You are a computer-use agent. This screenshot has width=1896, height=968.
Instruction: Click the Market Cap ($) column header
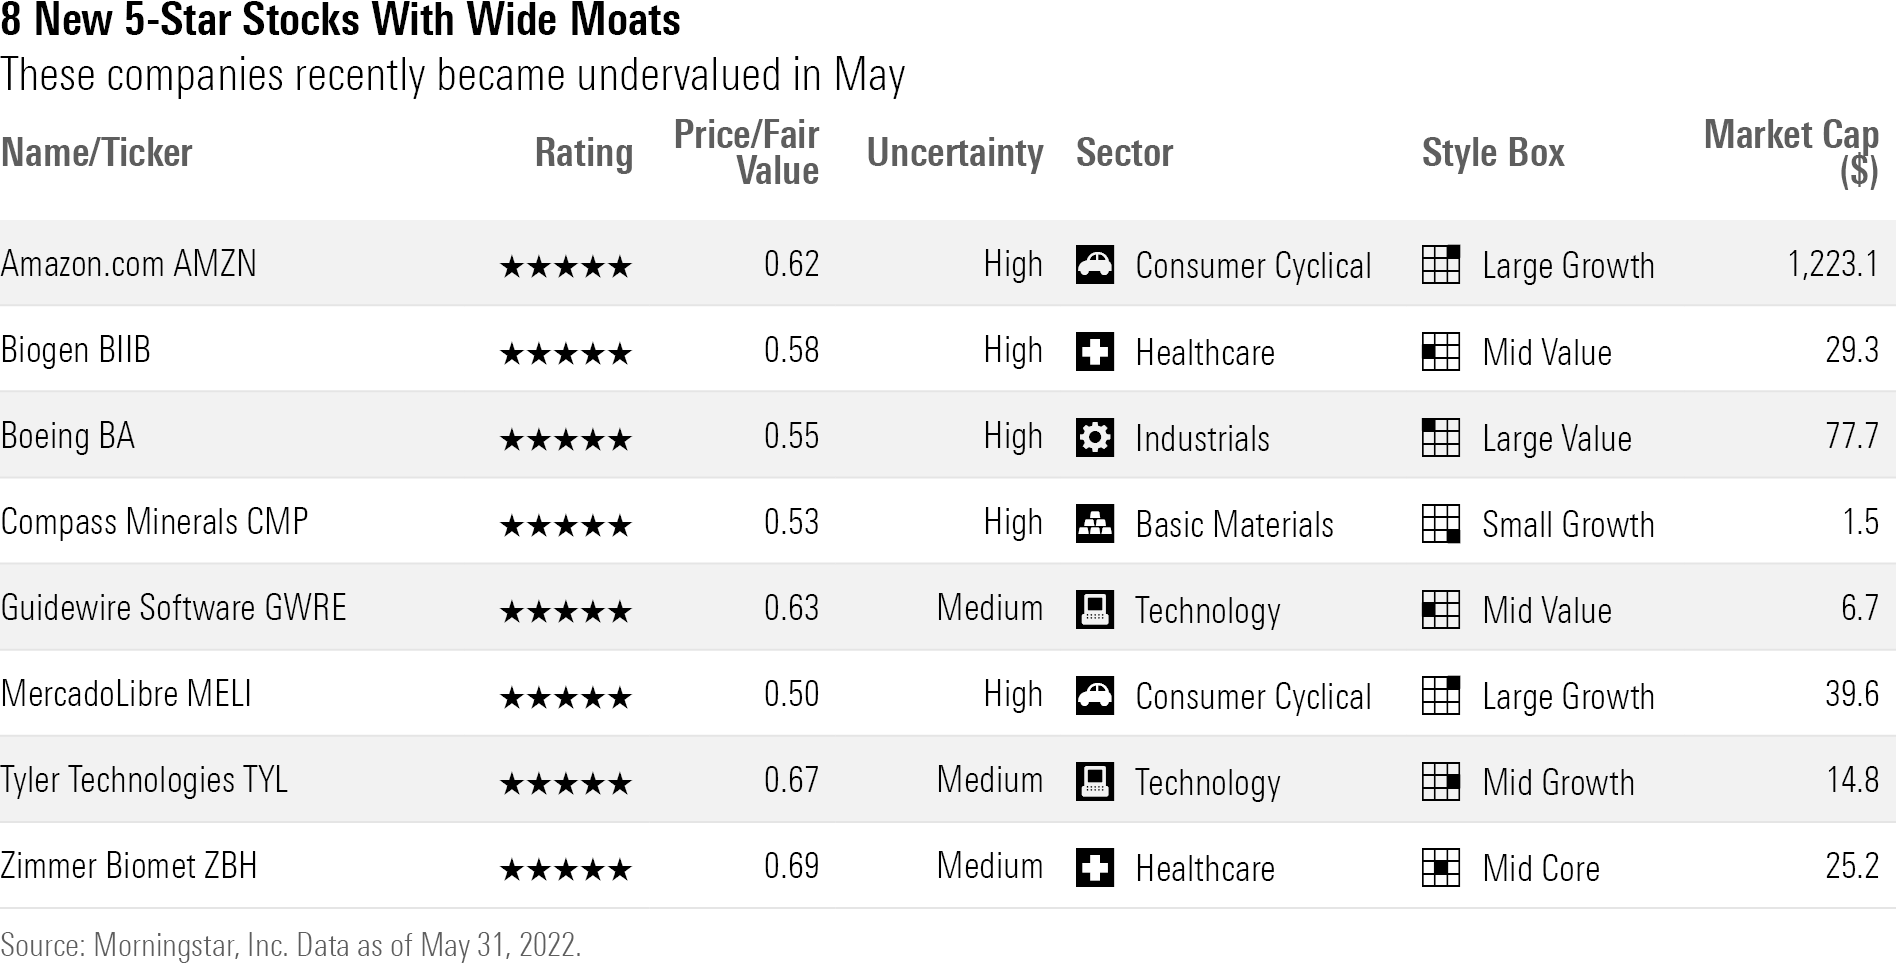pos(1790,153)
